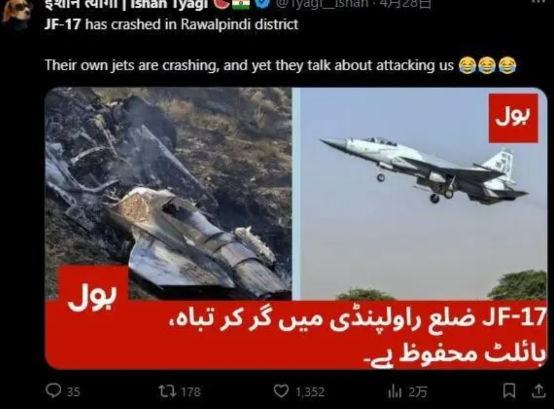This screenshot has height=409, width=554.
Task: Click the Bol logo at top-right of image
Action: pos(513,118)
